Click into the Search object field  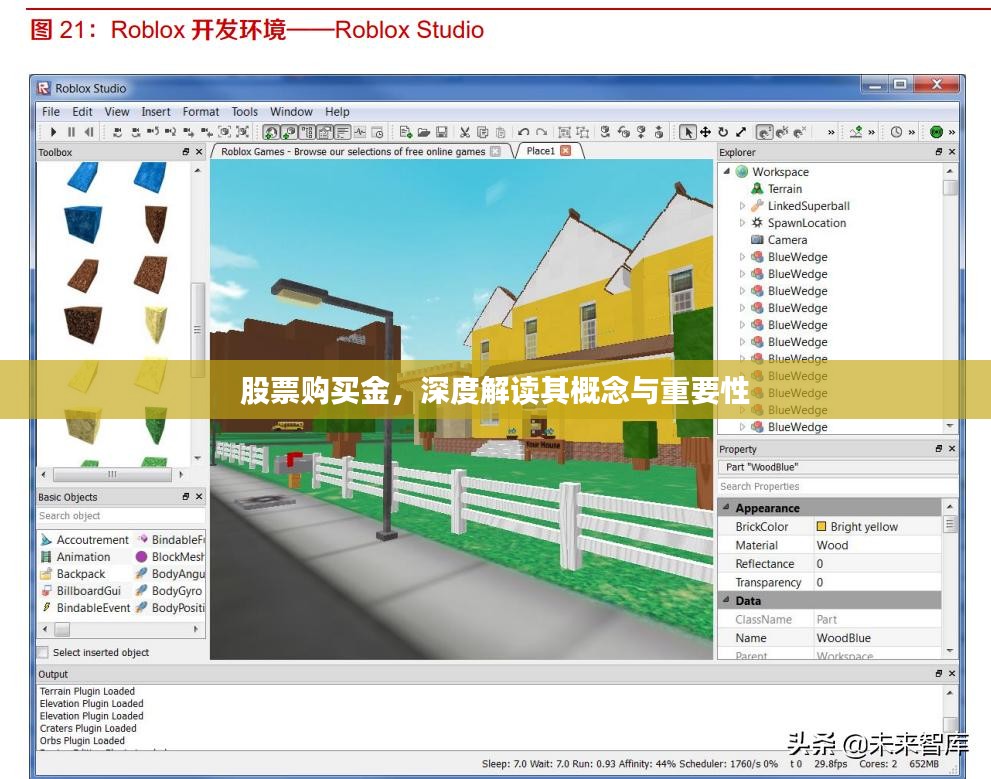pyautogui.click(x=120, y=516)
